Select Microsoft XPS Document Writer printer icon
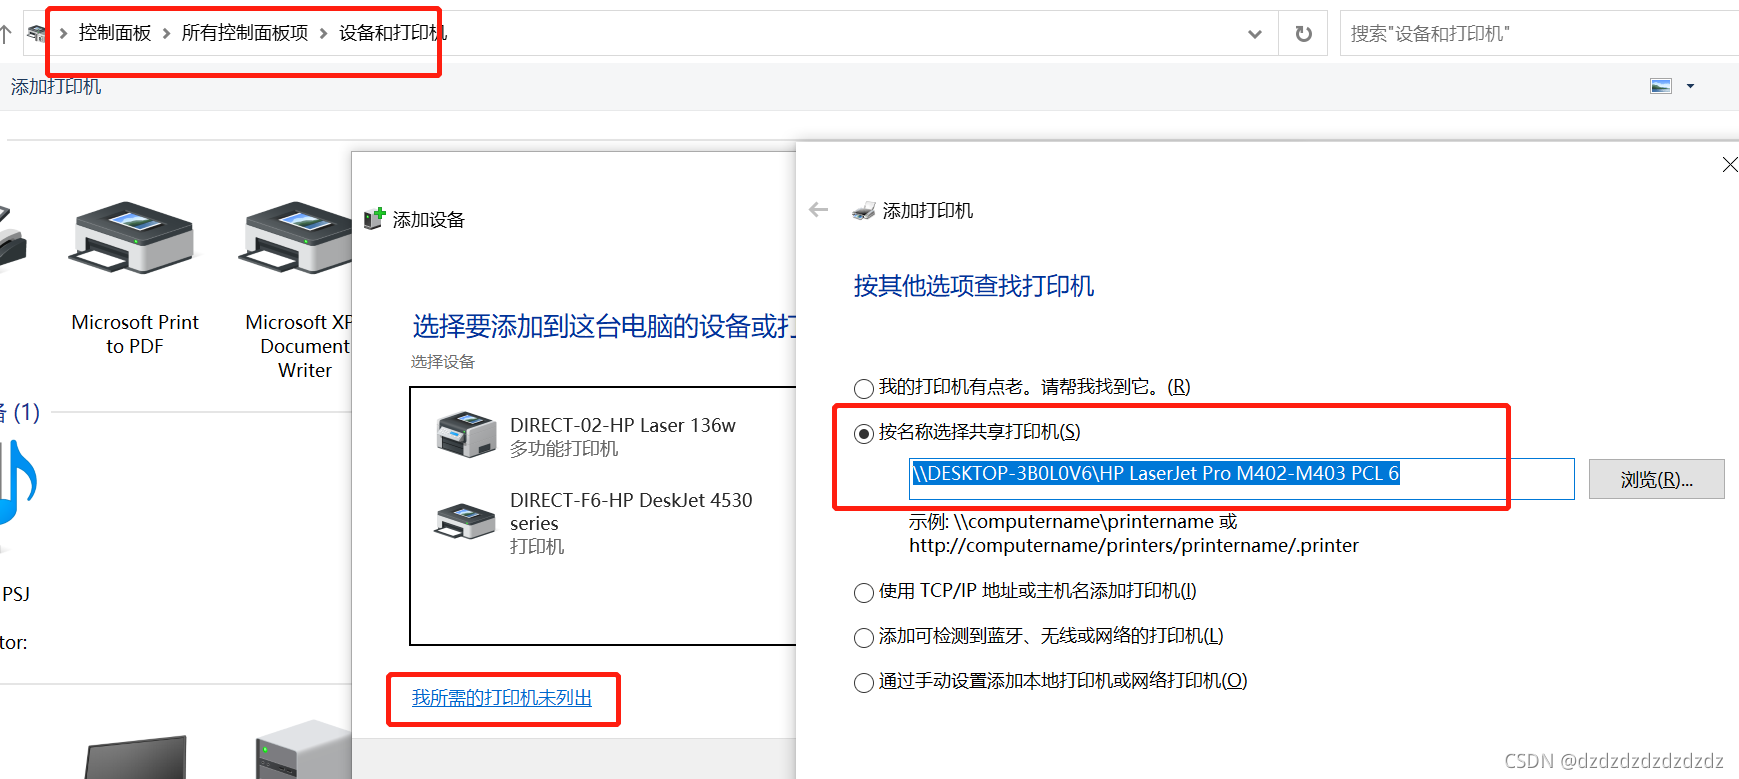This screenshot has height=779, width=1739. pyautogui.click(x=296, y=237)
